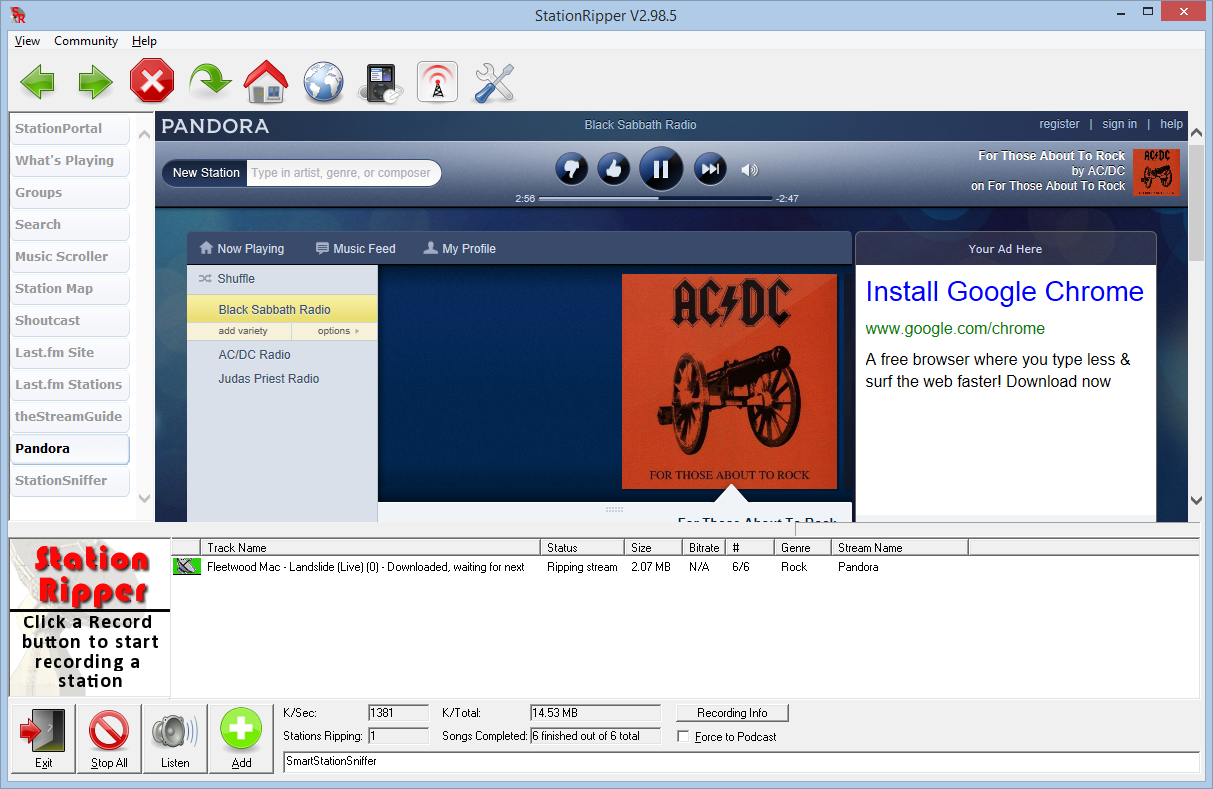Switch to My Profile tab

460,249
